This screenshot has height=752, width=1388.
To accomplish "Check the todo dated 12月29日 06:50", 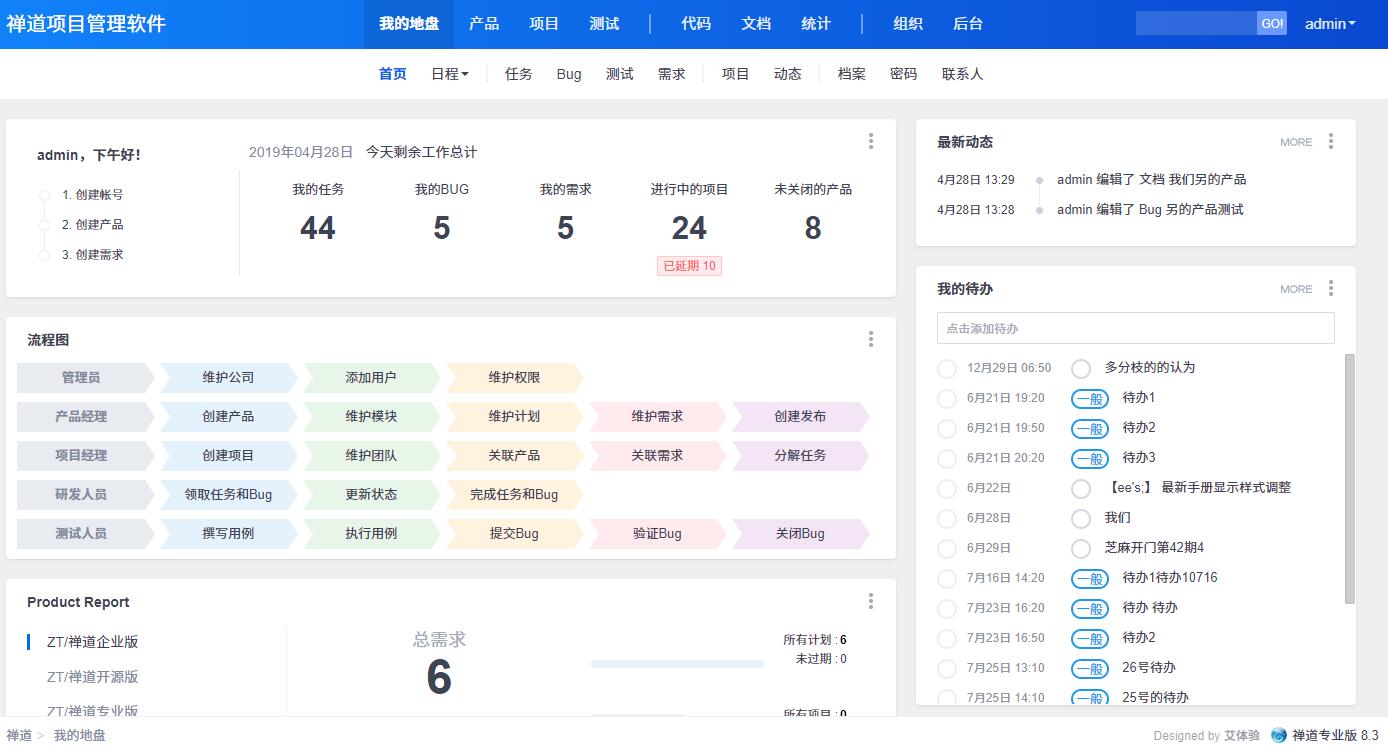I will 947,368.
